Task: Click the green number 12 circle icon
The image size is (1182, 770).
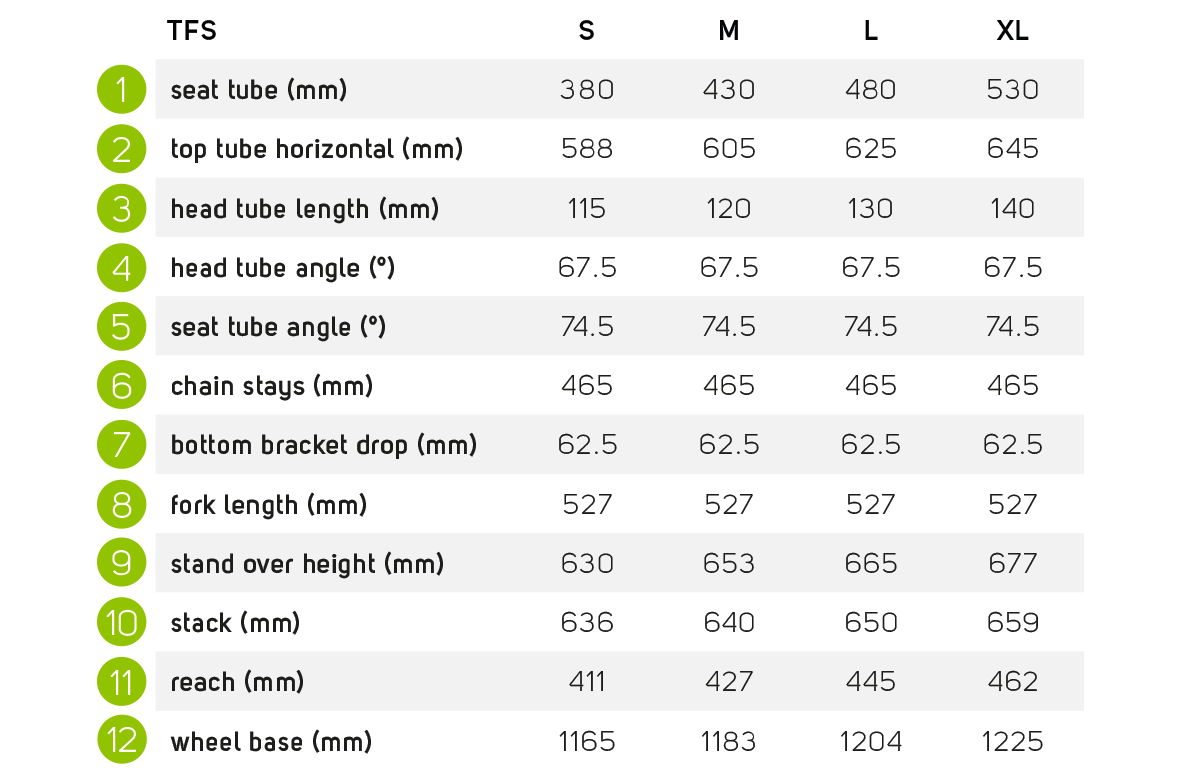Action: tap(122, 741)
